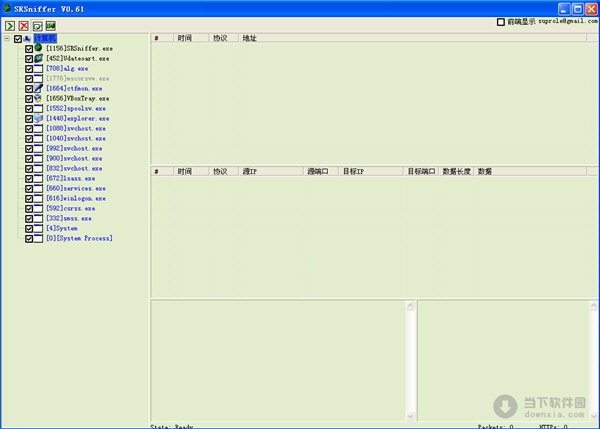Select [832]svchost.exe in the tree
This screenshot has width=600, height=429.
point(74,168)
